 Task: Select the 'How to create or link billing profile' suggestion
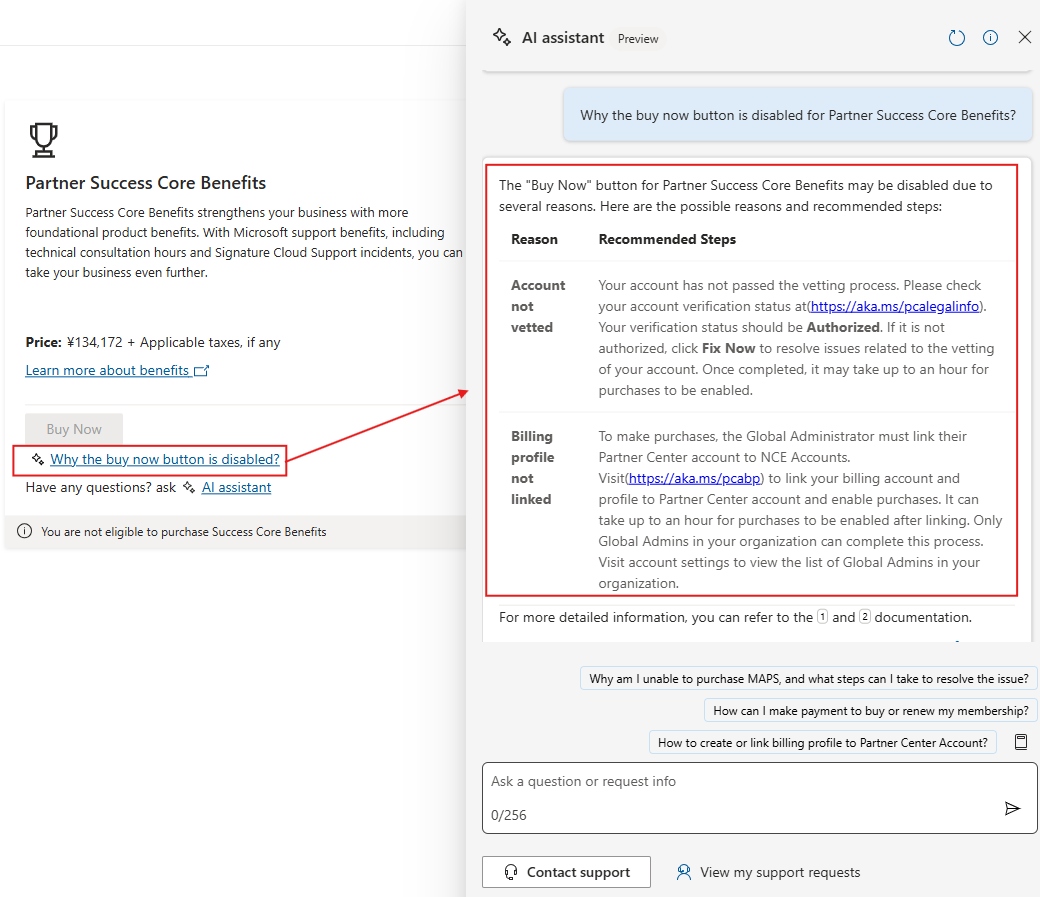822,742
